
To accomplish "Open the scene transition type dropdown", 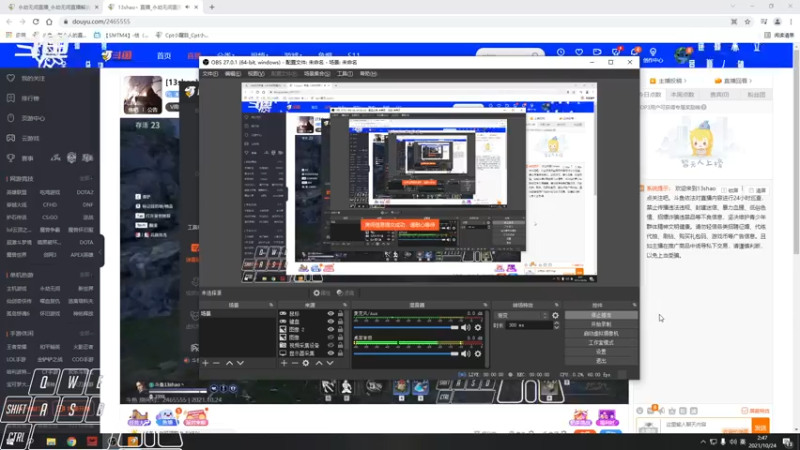I will (520, 315).
